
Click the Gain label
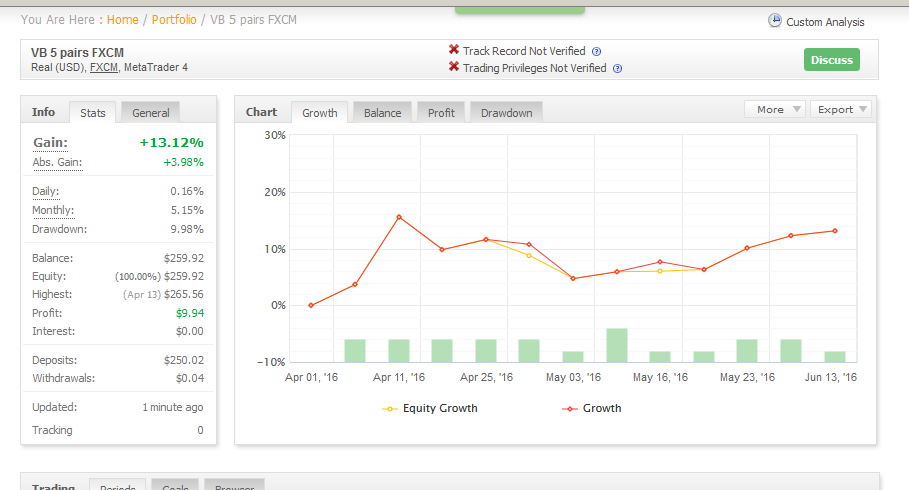(50, 143)
